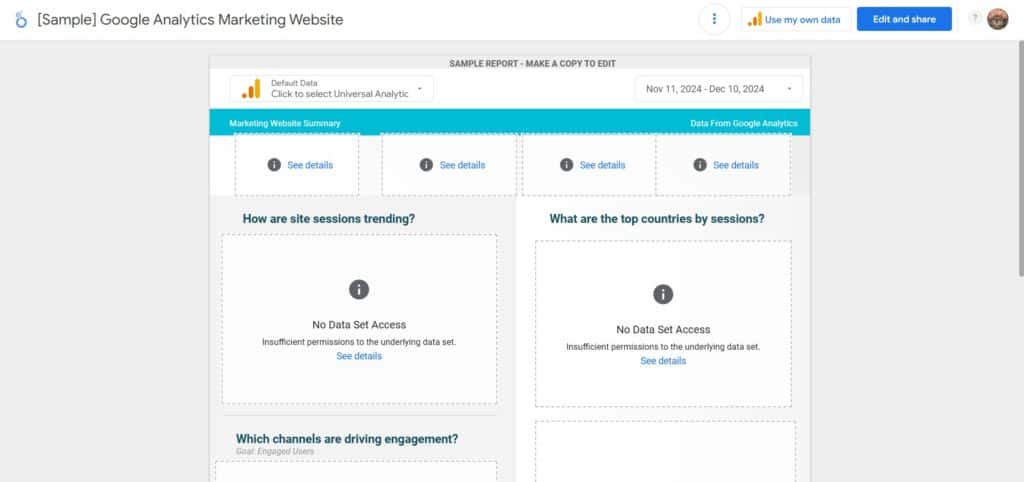
Task: Click See details in second scorecard
Action: (462, 165)
